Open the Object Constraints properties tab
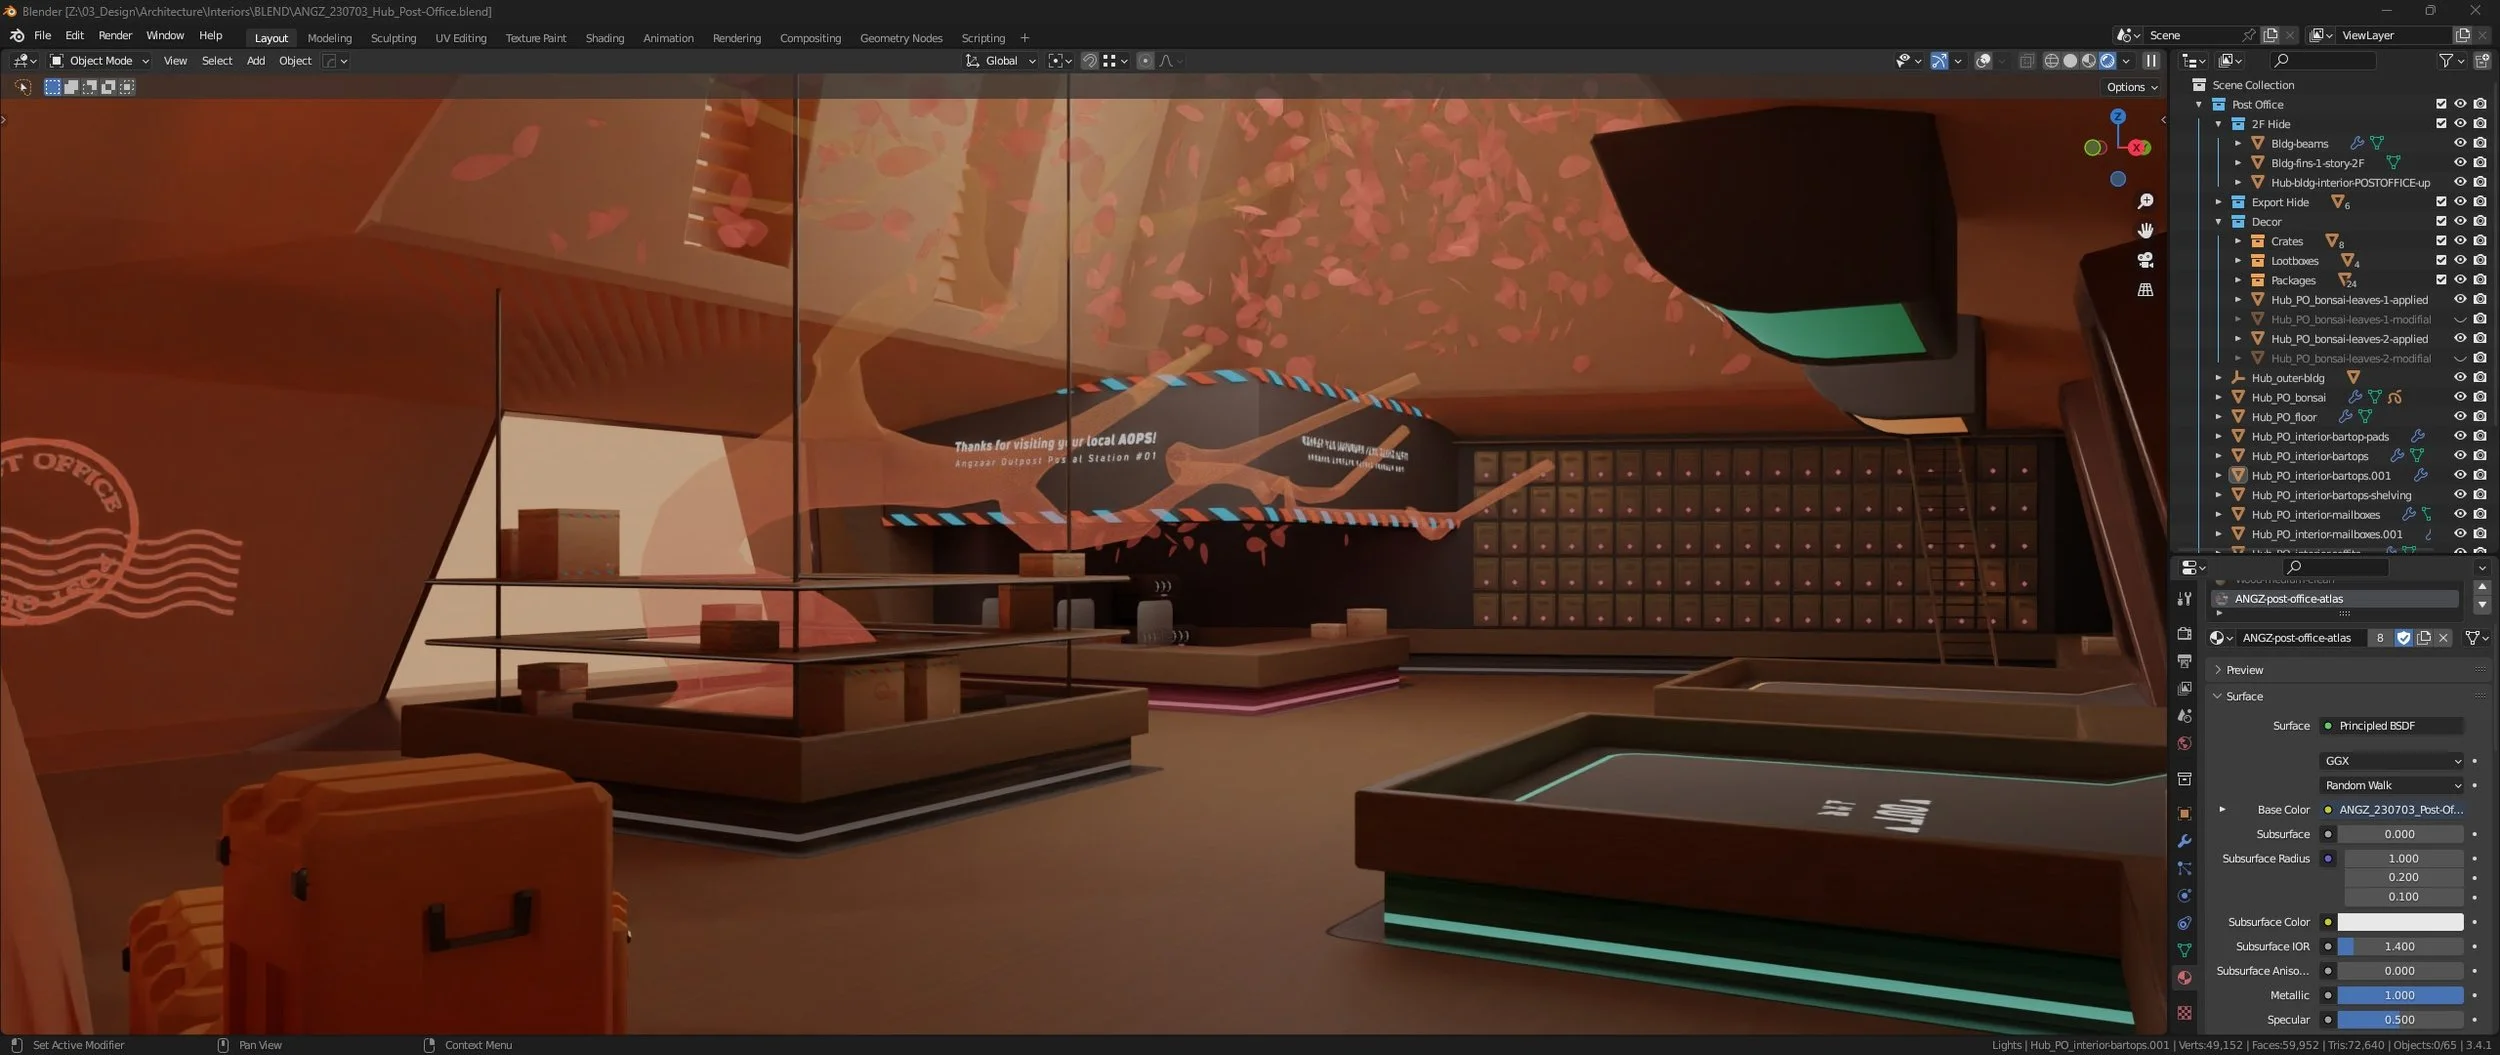The width and height of the screenshot is (2500, 1055). (2184, 923)
